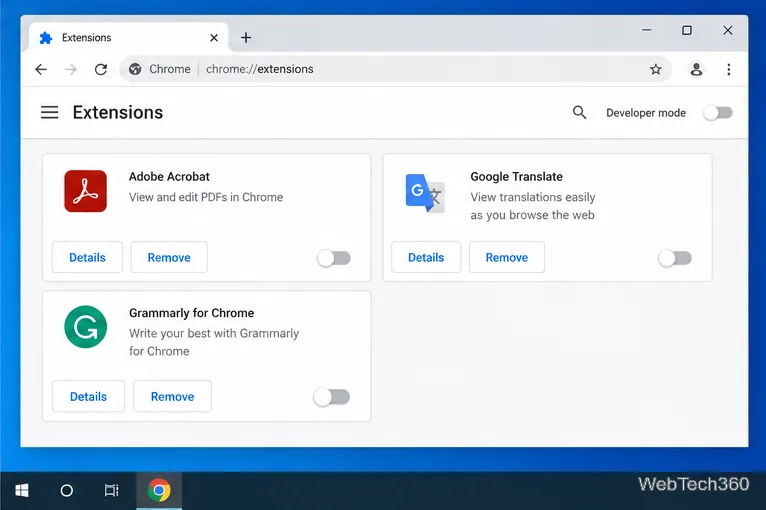The width and height of the screenshot is (766, 510).
Task: Open Details for Grammarly for Chrome
Action: pos(88,396)
